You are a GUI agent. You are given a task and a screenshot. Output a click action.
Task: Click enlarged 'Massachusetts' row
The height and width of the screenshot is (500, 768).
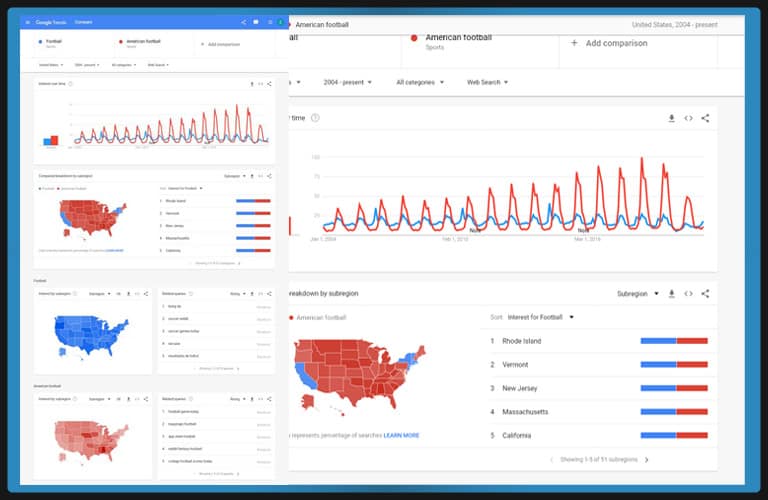(x=599, y=412)
